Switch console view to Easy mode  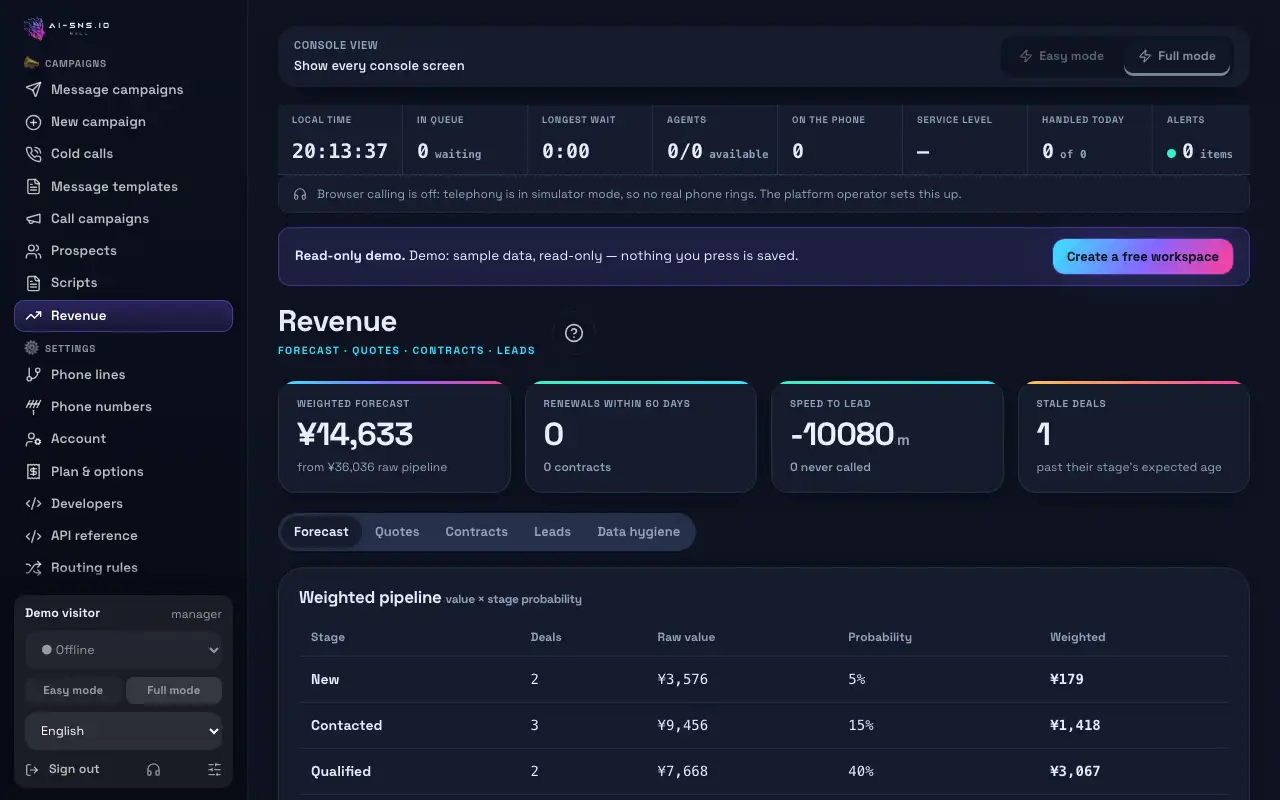click(1062, 56)
